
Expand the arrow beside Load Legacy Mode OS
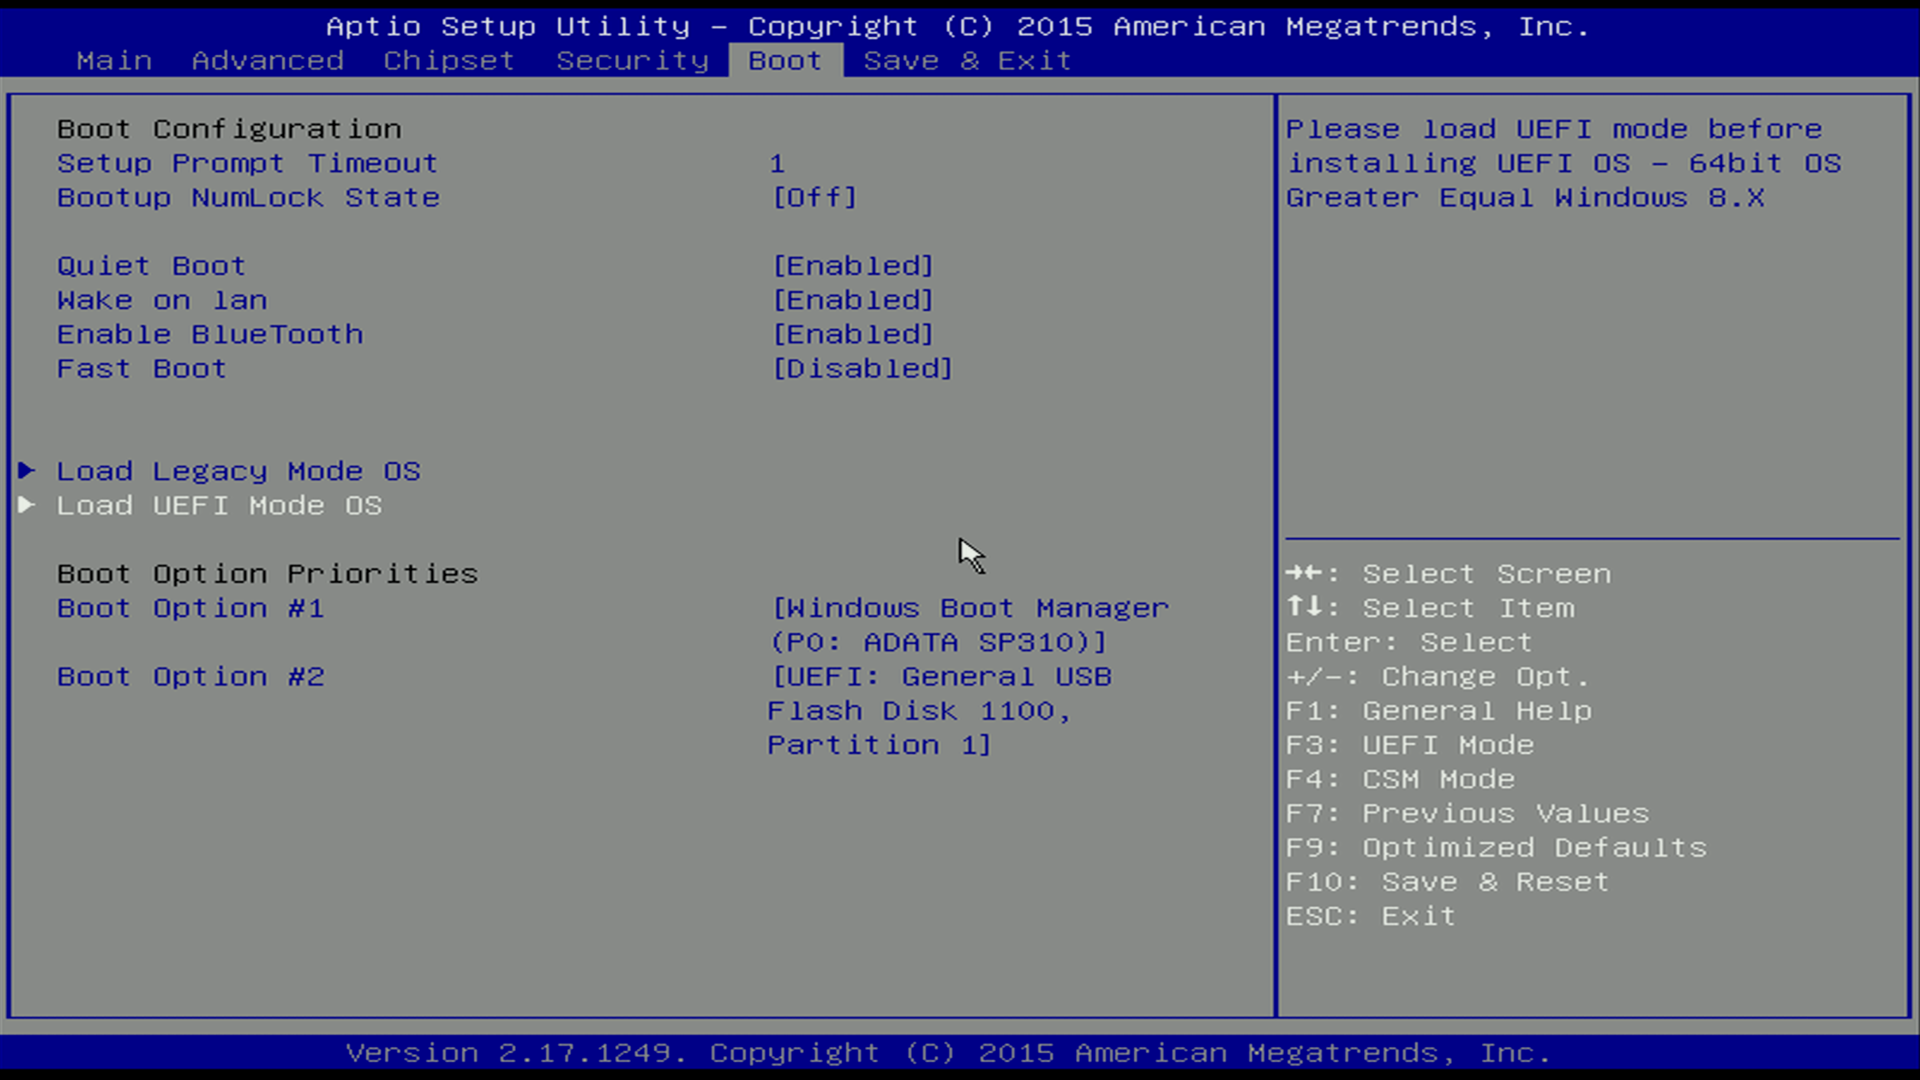click(x=26, y=471)
